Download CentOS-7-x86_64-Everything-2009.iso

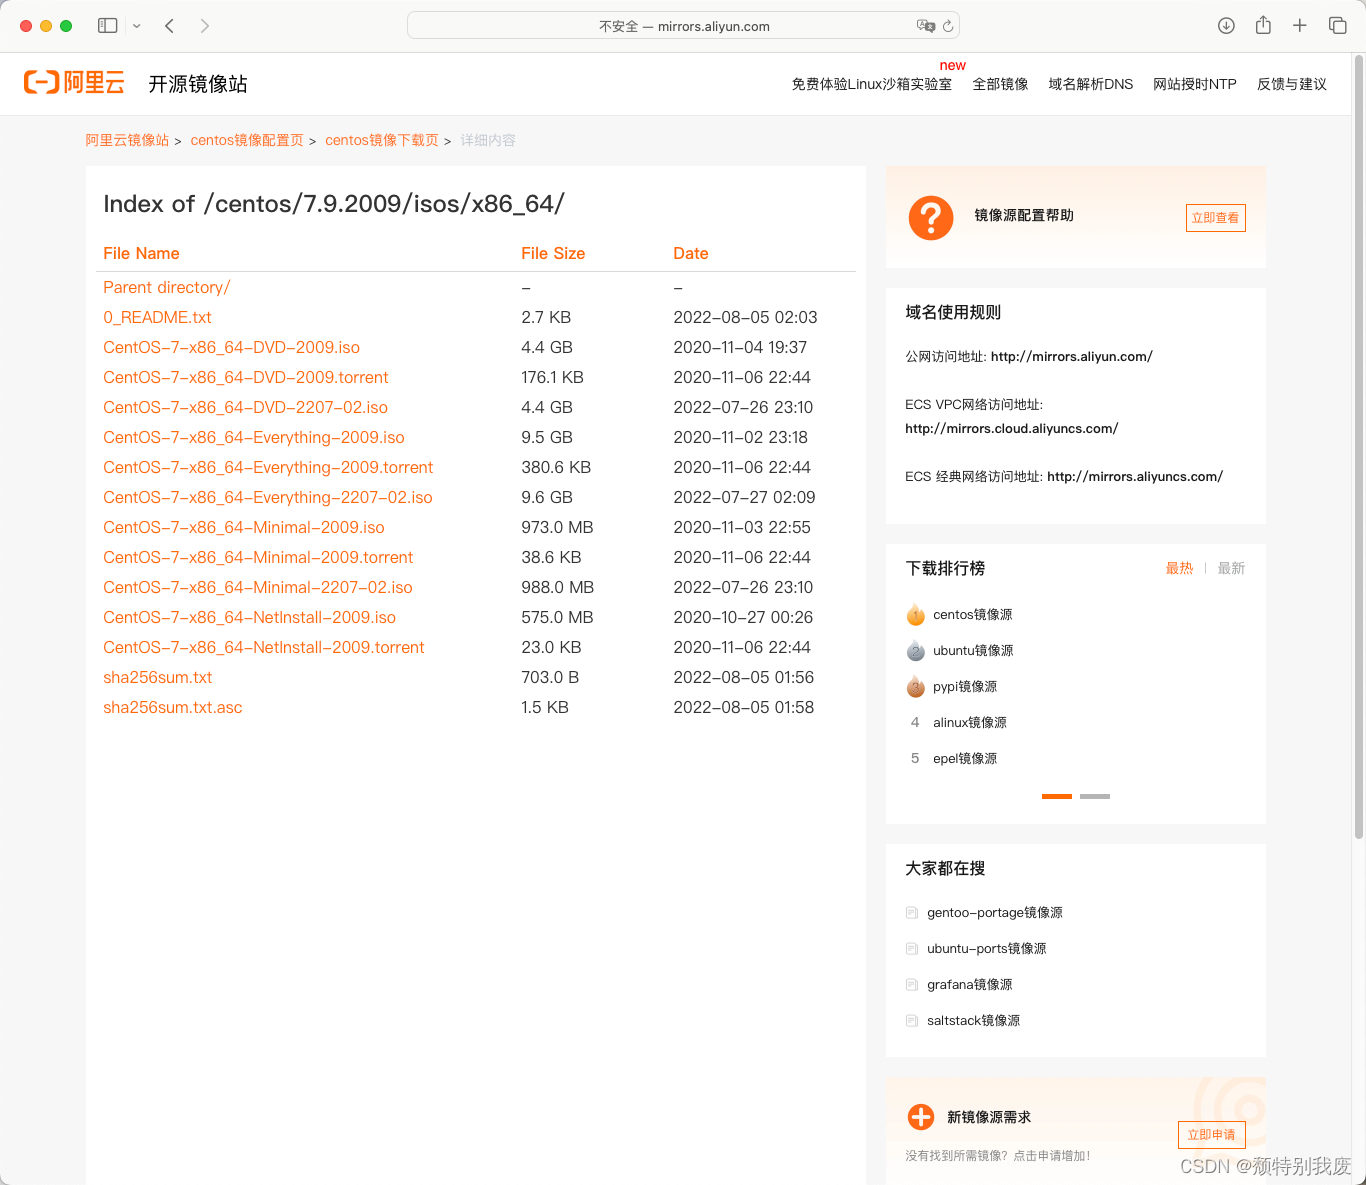pyautogui.click(x=254, y=437)
